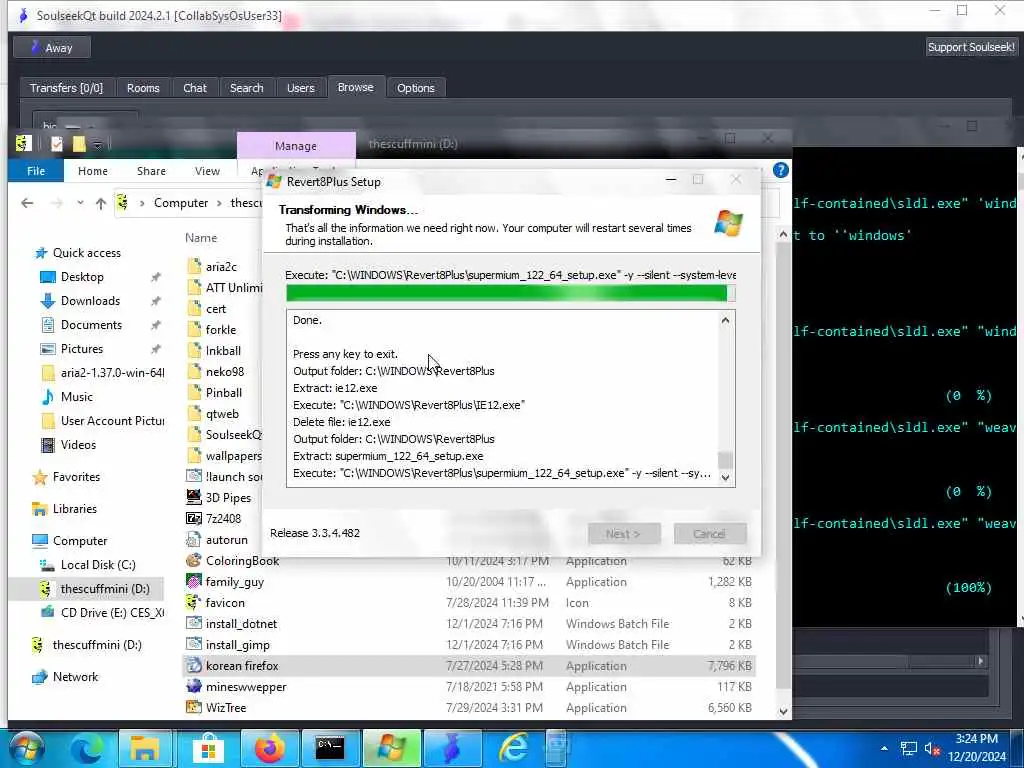1024x768 pixels.
Task: Open Microsoft Store from taskbar
Action: [208, 748]
